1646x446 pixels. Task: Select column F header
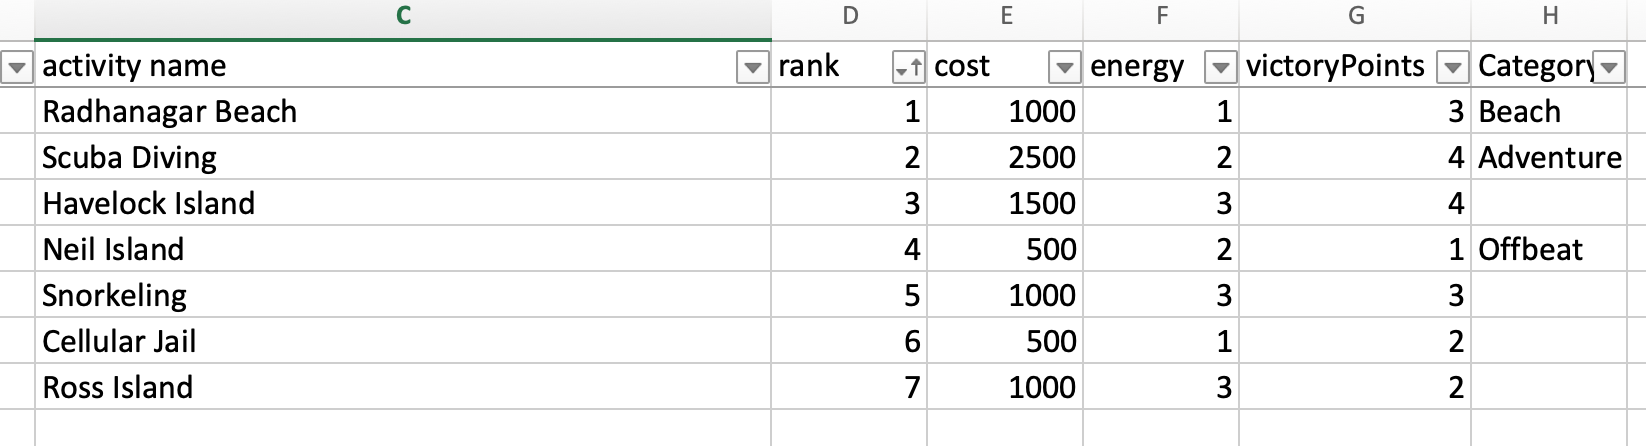click(x=1162, y=15)
